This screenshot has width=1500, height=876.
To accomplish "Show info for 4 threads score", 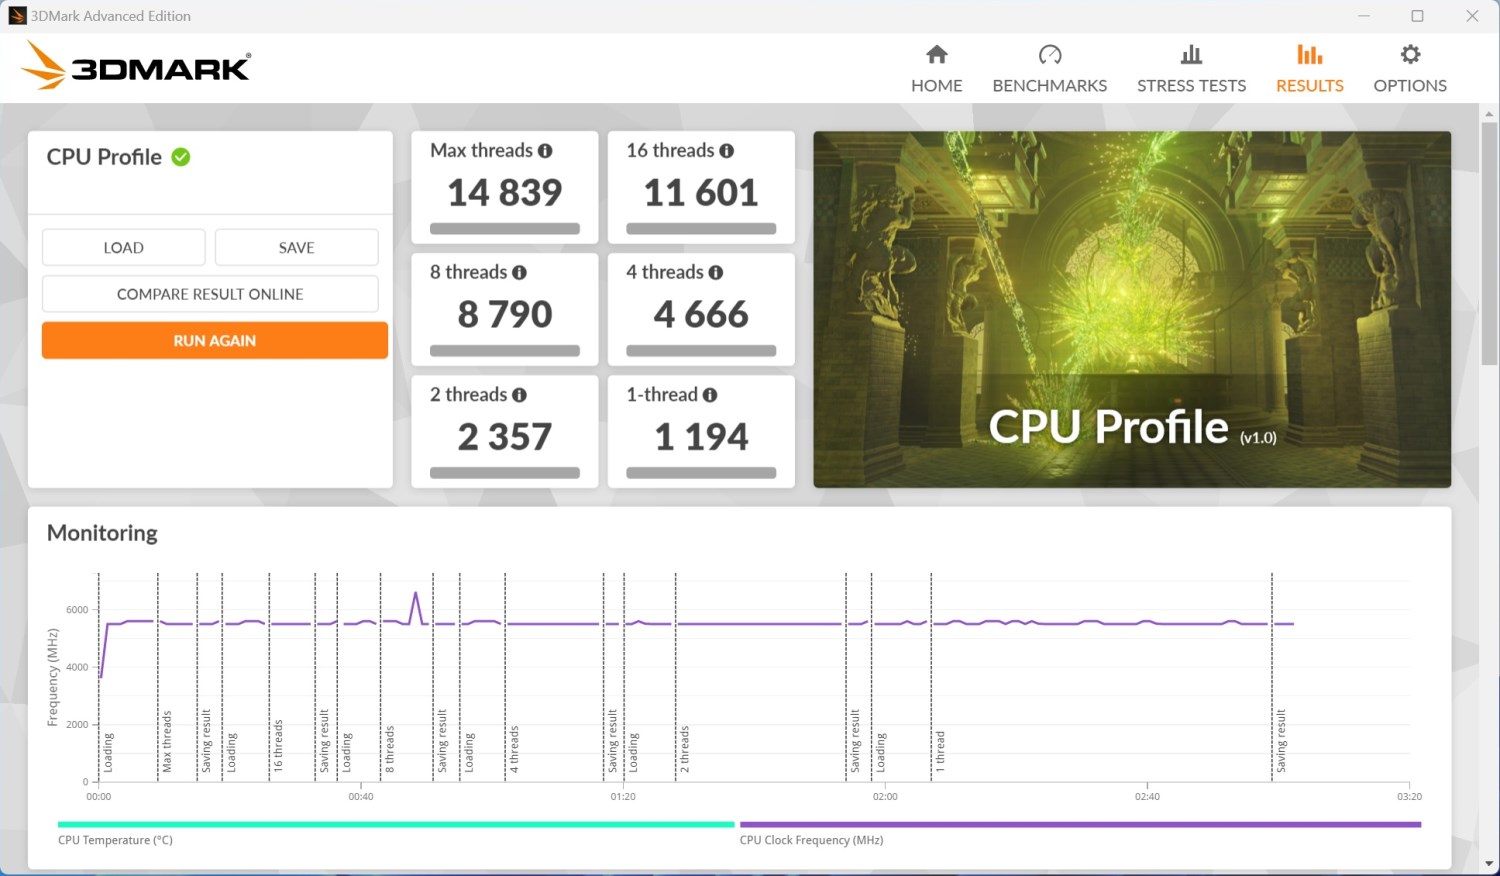I will [716, 273].
